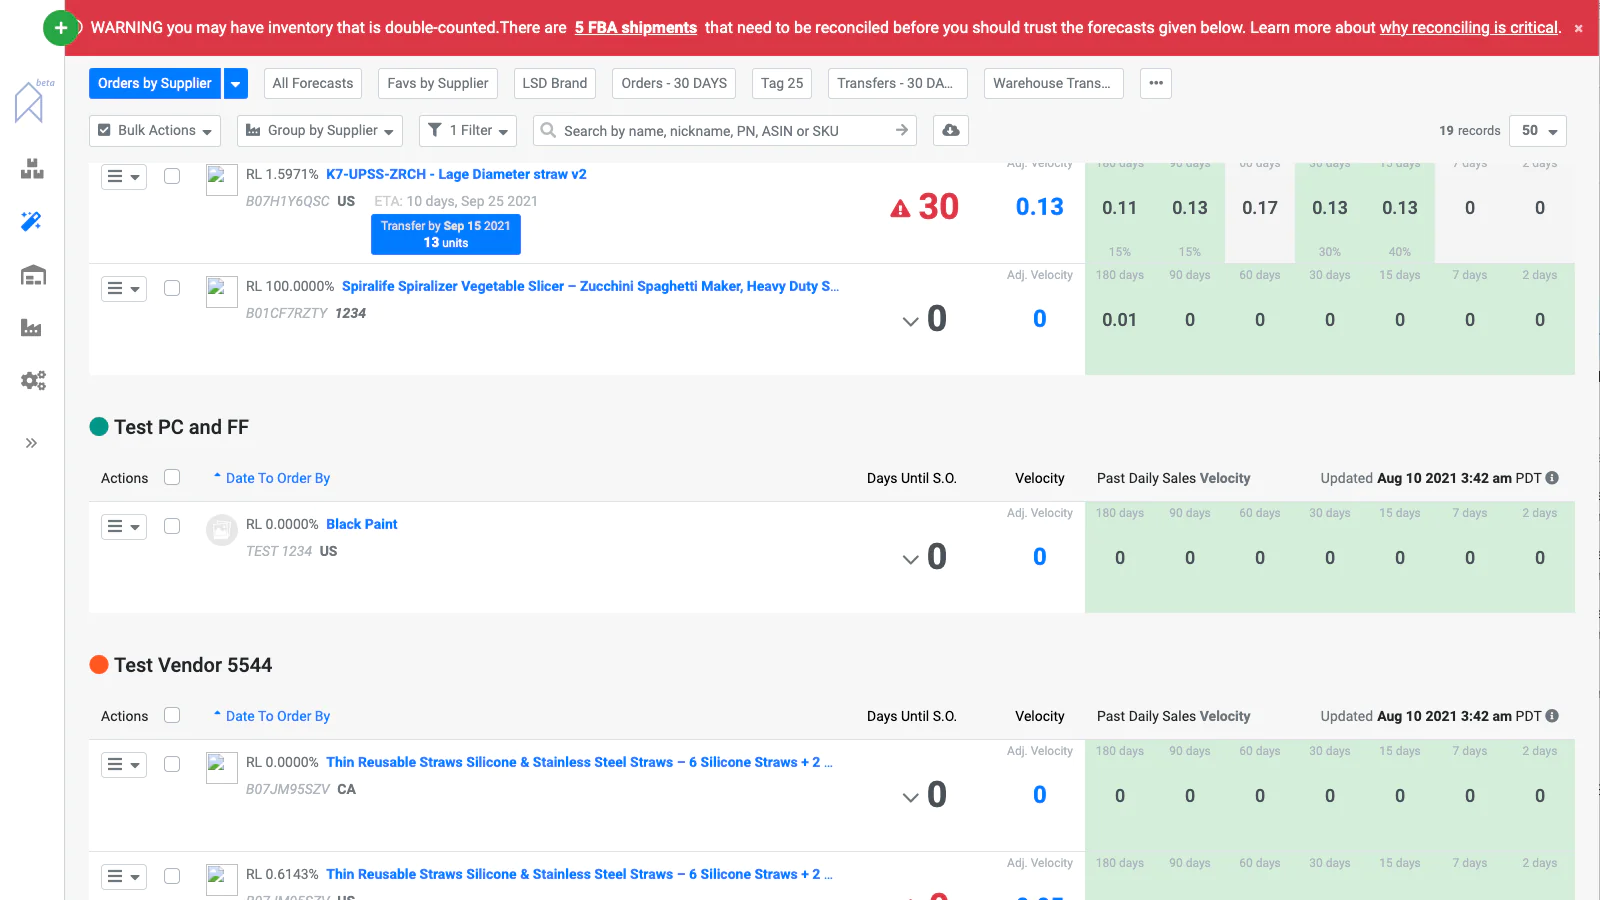Toggle select-all checkbox under Test PC and FF
Viewport: 1600px width, 900px height.
(x=172, y=478)
